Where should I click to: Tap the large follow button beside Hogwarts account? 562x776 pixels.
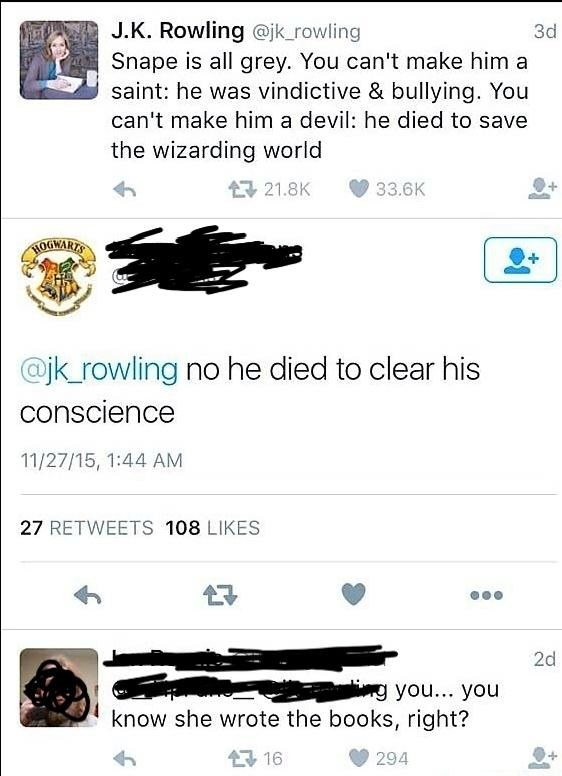(x=520, y=260)
